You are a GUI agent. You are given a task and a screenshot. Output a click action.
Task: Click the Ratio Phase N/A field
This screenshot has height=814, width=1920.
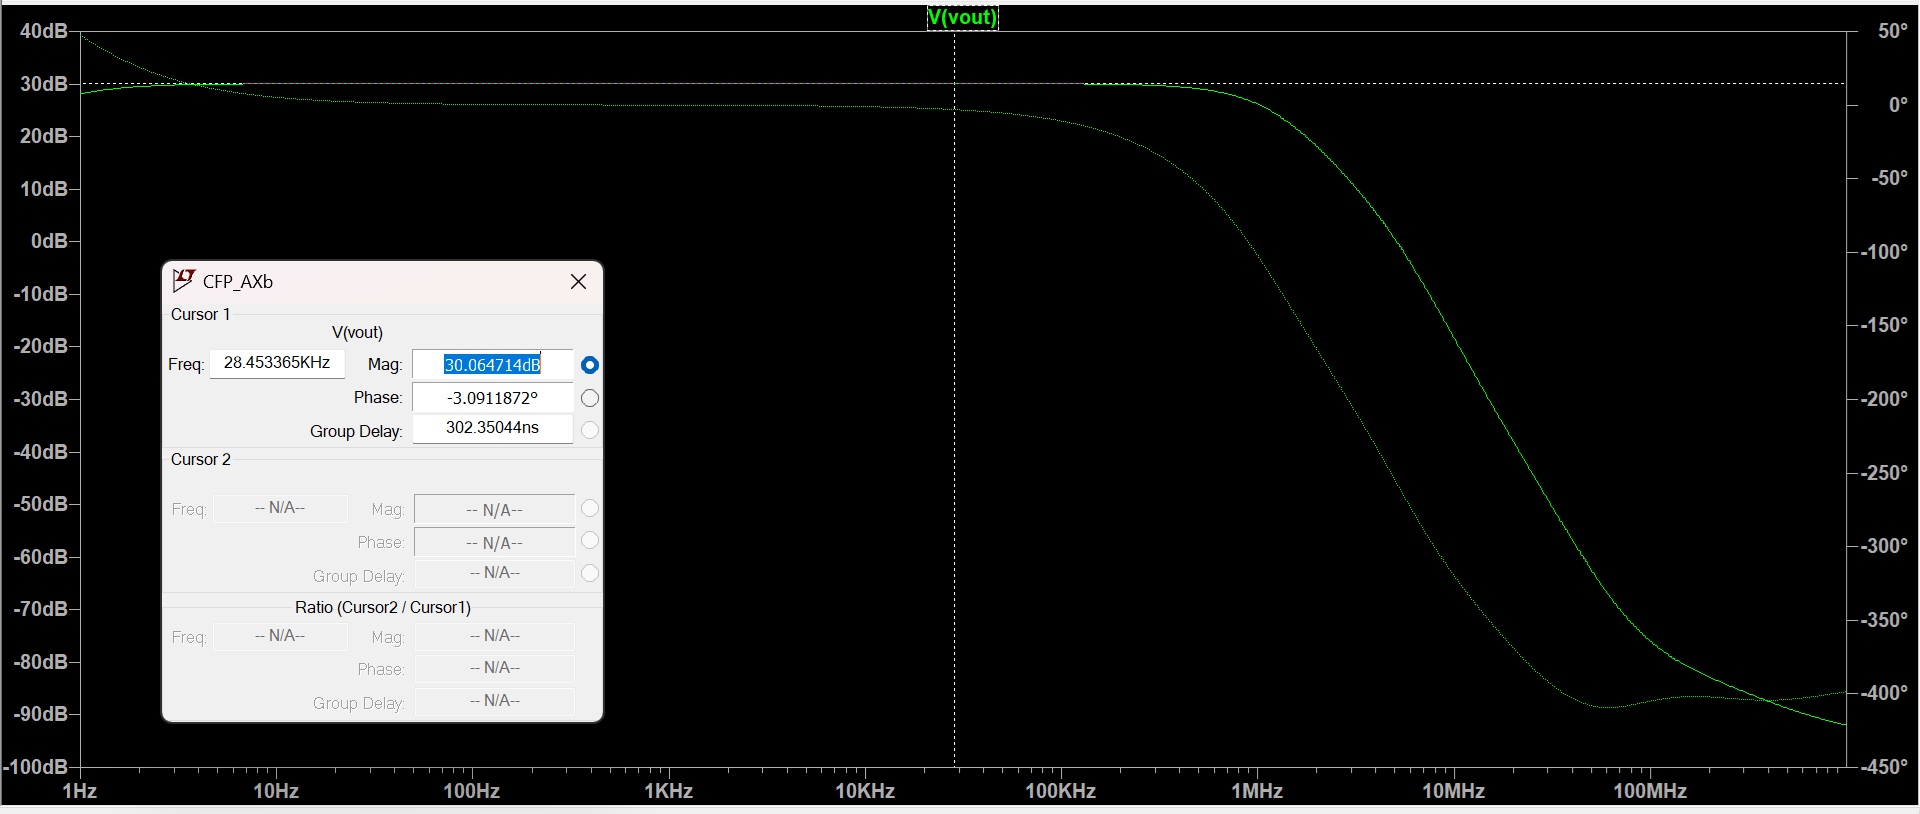tap(494, 668)
